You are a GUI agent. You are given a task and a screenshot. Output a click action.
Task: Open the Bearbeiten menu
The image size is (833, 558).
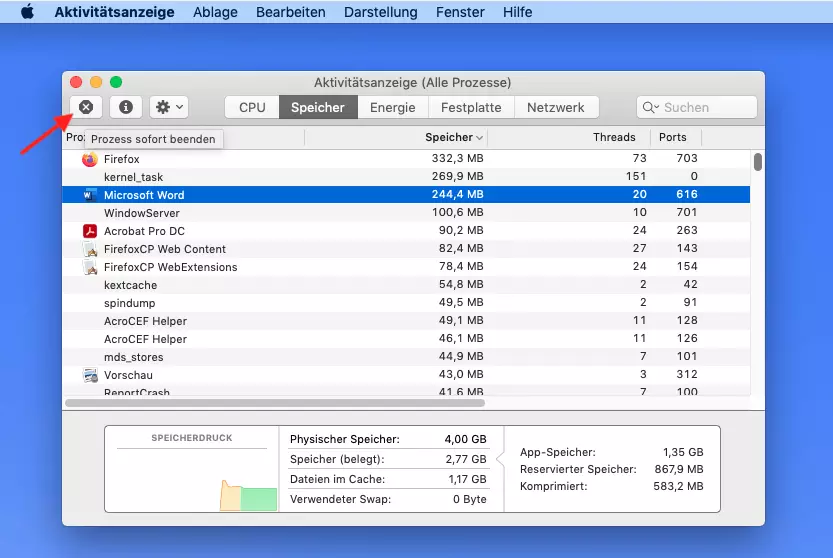(x=291, y=12)
